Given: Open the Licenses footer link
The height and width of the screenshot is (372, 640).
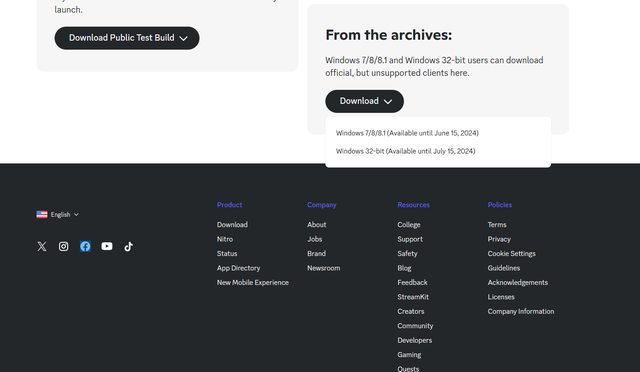Looking at the screenshot, I should click(501, 297).
